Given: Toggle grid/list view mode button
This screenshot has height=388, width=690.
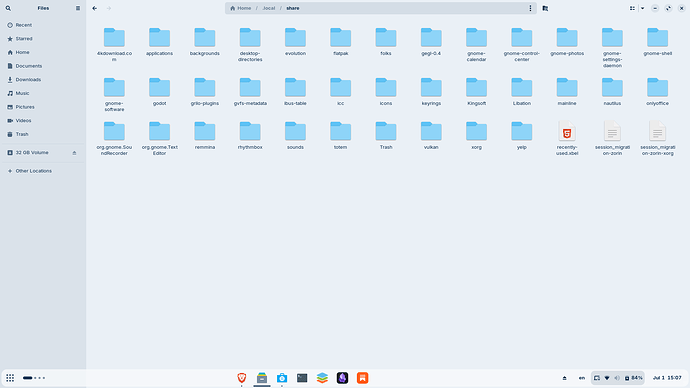Looking at the screenshot, I should [632, 8].
